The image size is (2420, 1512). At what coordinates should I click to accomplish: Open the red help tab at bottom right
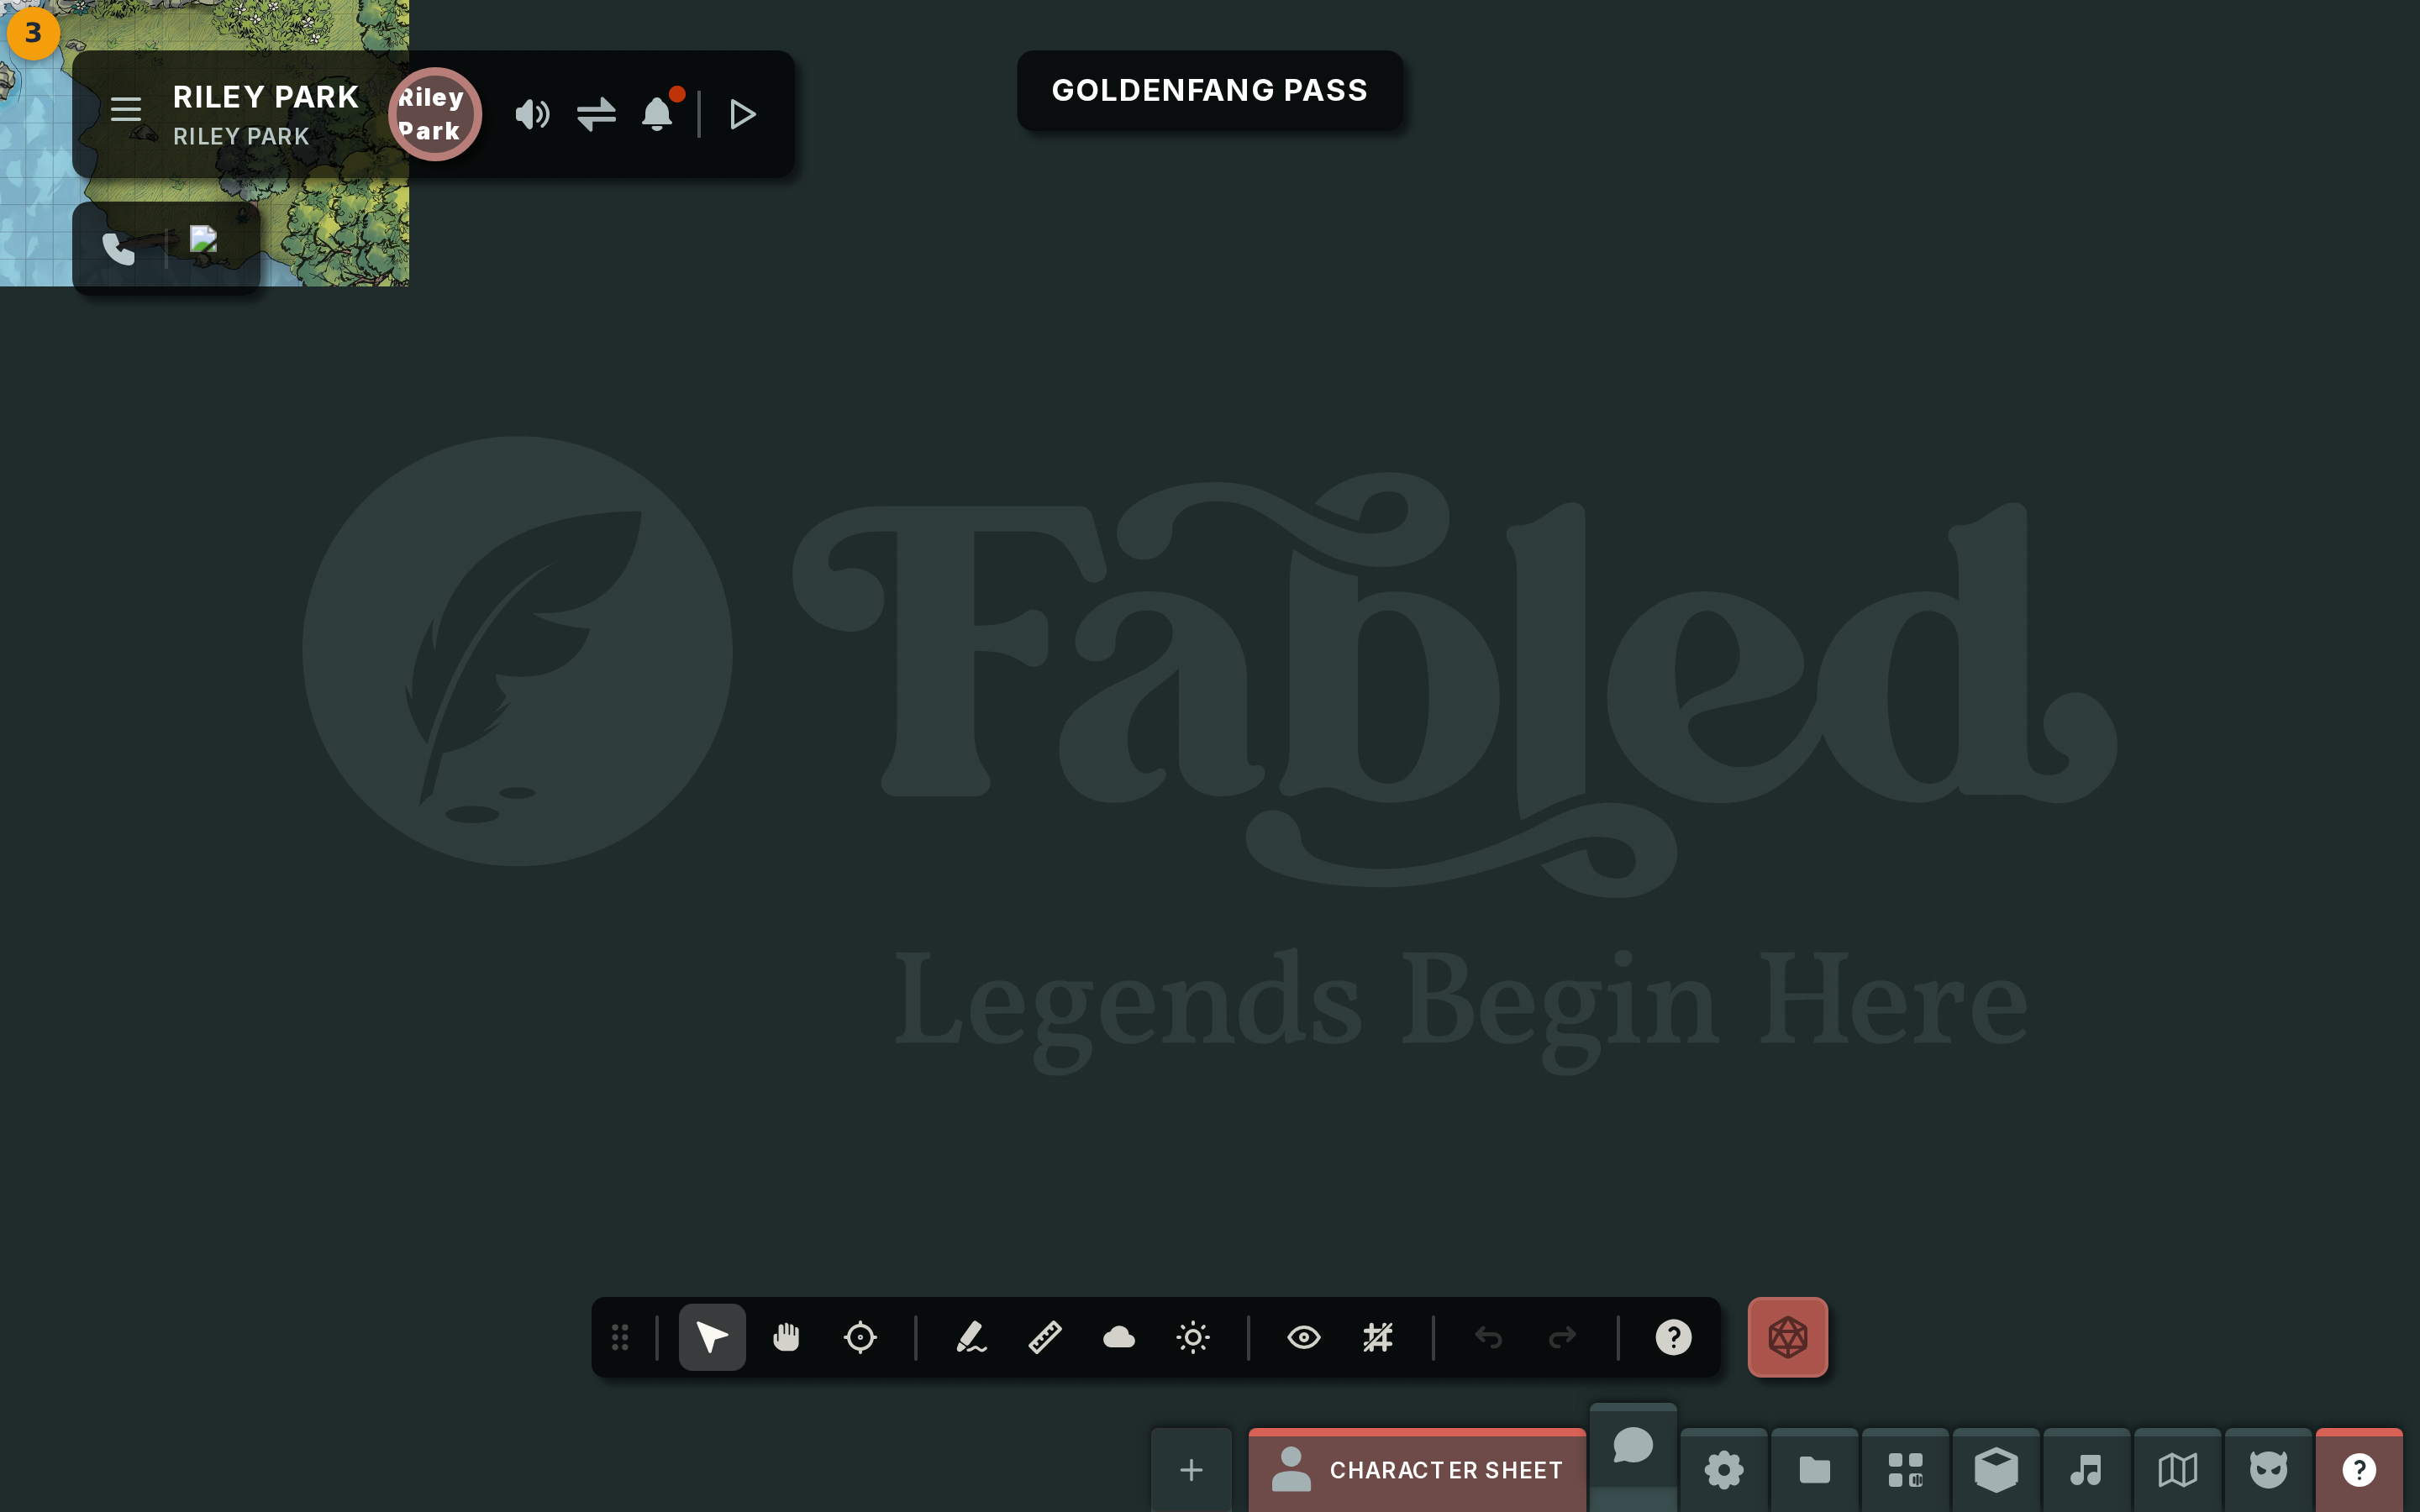[2360, 1470]
